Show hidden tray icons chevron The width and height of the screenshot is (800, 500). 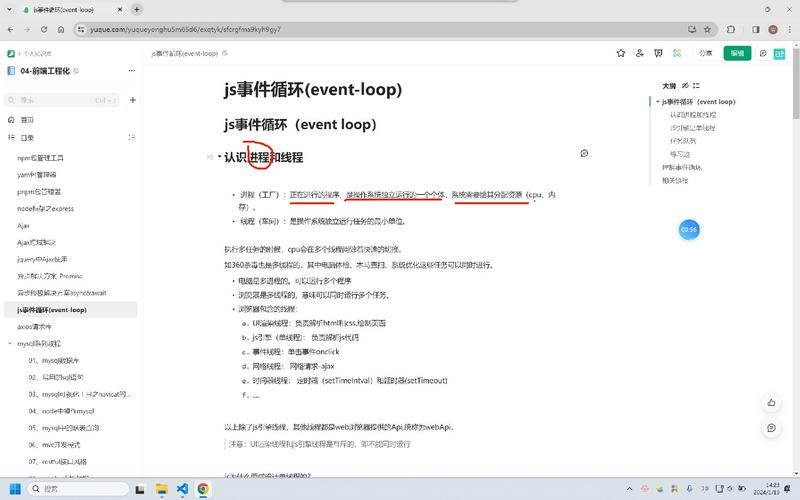click(629, 489)
